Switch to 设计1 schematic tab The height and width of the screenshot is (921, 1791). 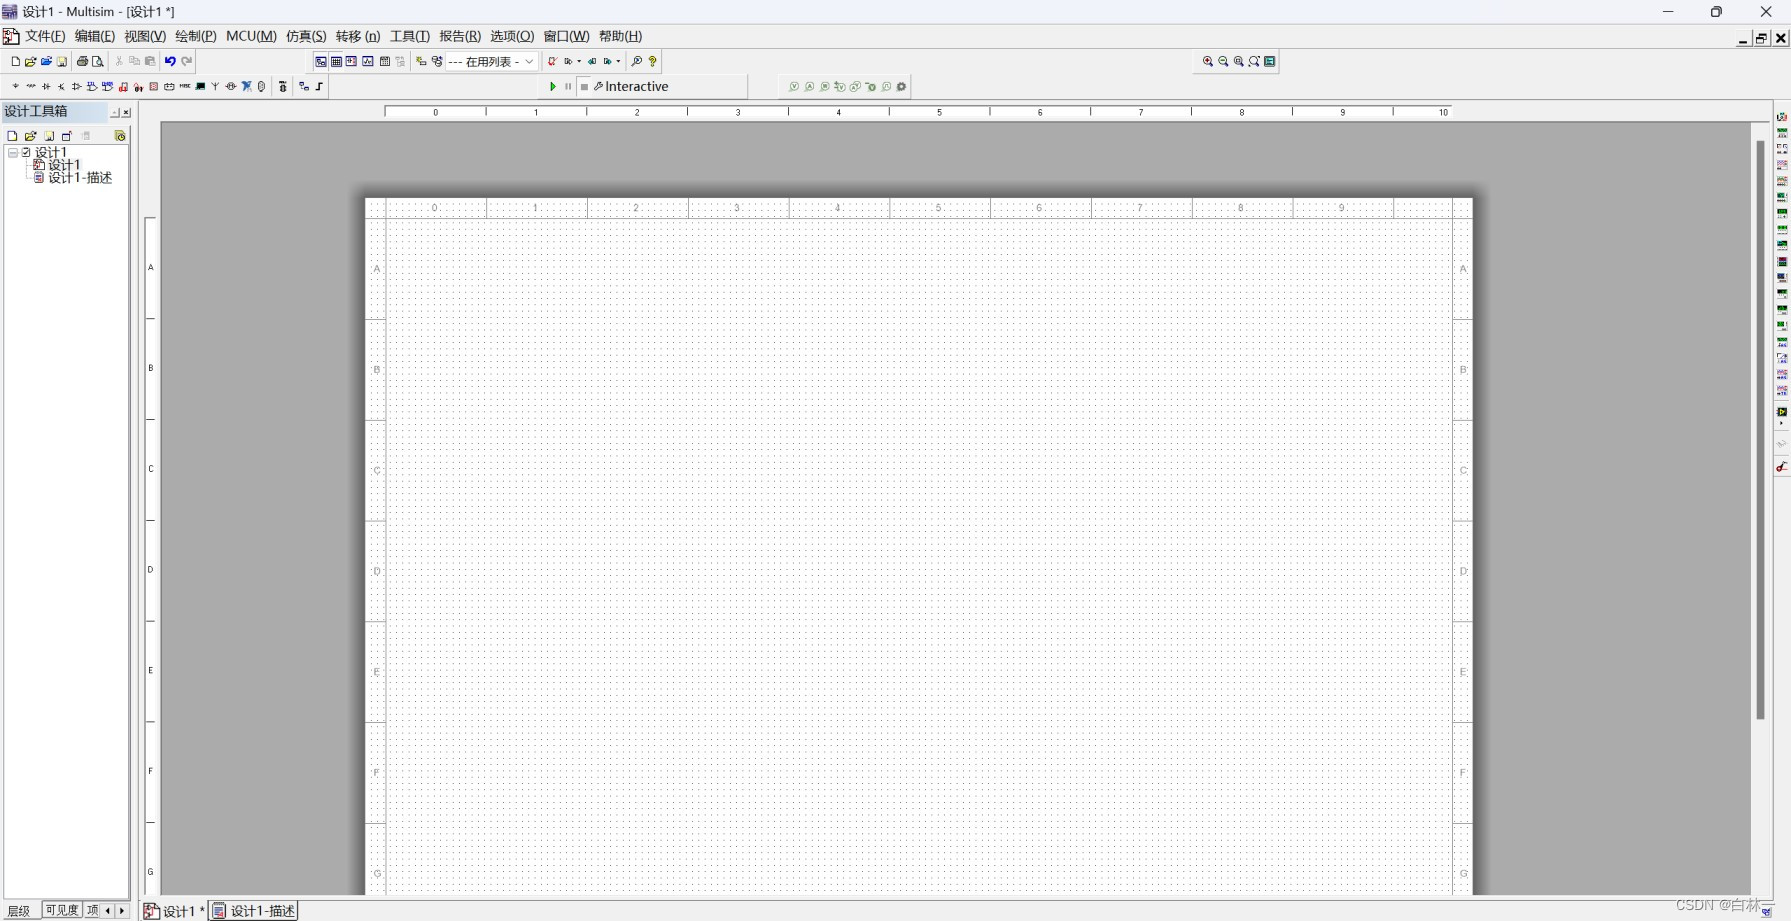click(x=174, y=911)
